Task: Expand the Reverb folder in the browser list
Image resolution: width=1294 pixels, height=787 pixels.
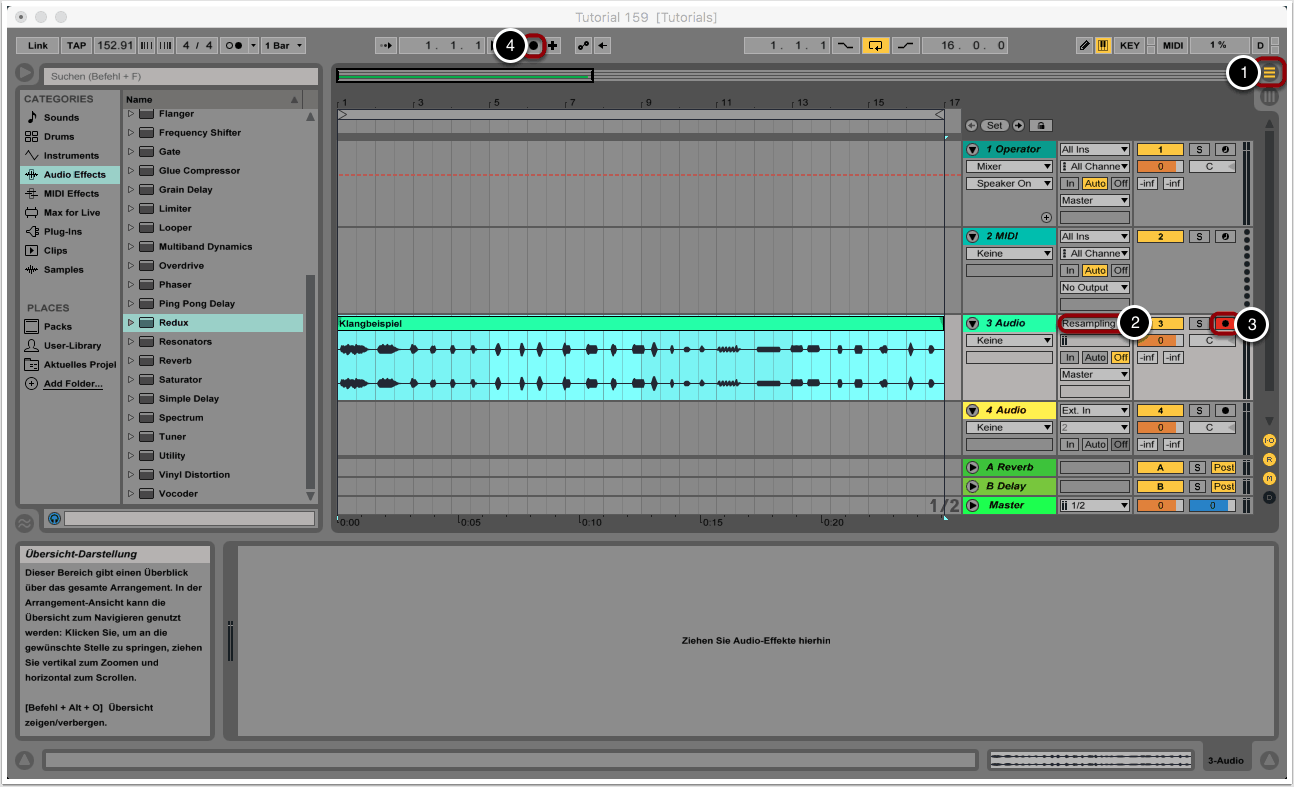Action: pyautogui.click(x=130, y=361)
